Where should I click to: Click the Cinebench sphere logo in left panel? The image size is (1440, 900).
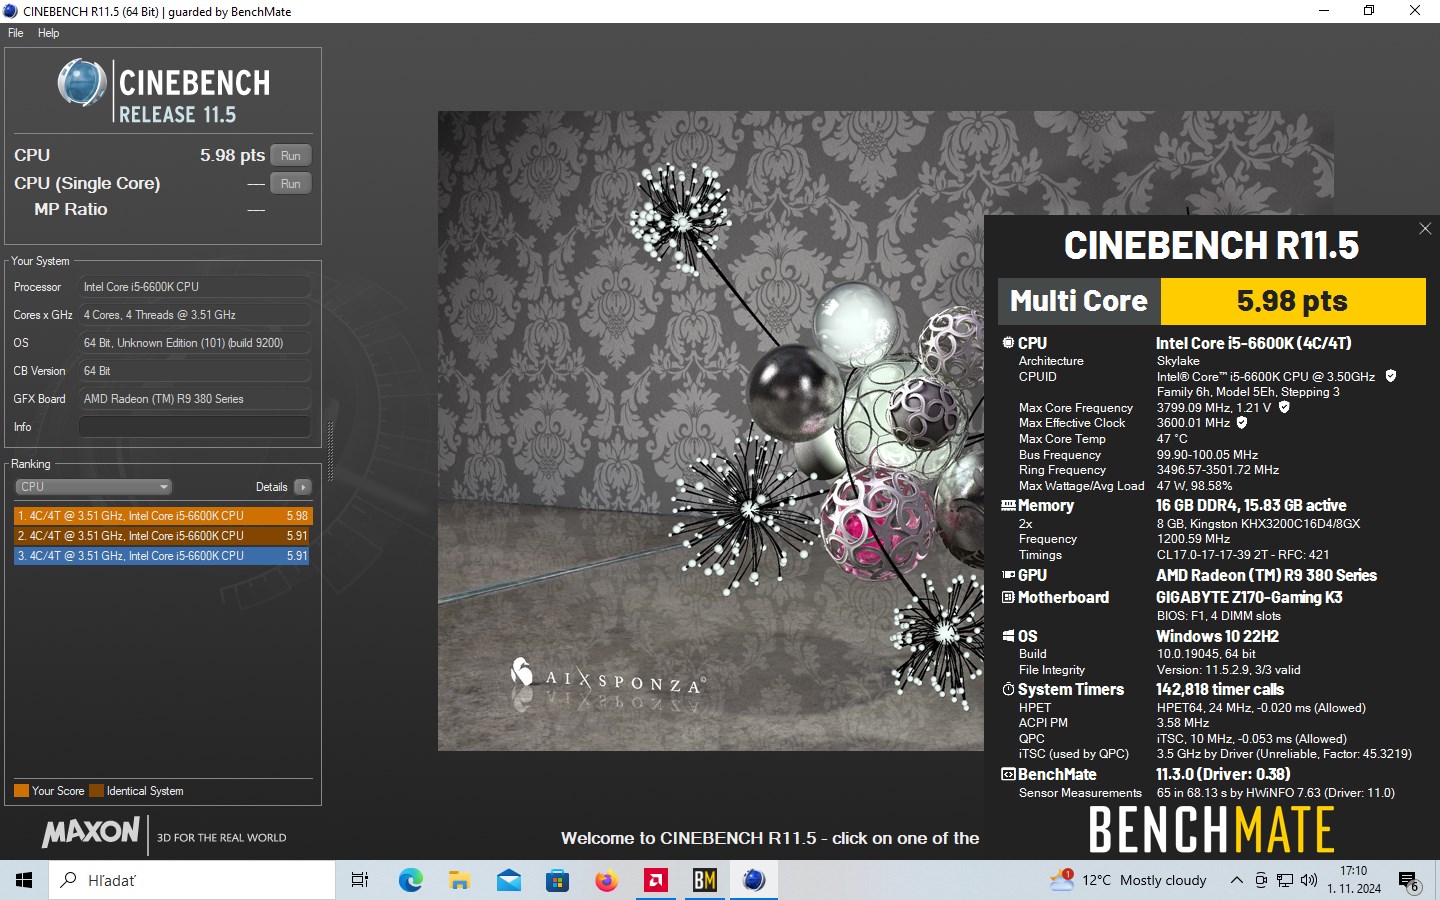82,83
